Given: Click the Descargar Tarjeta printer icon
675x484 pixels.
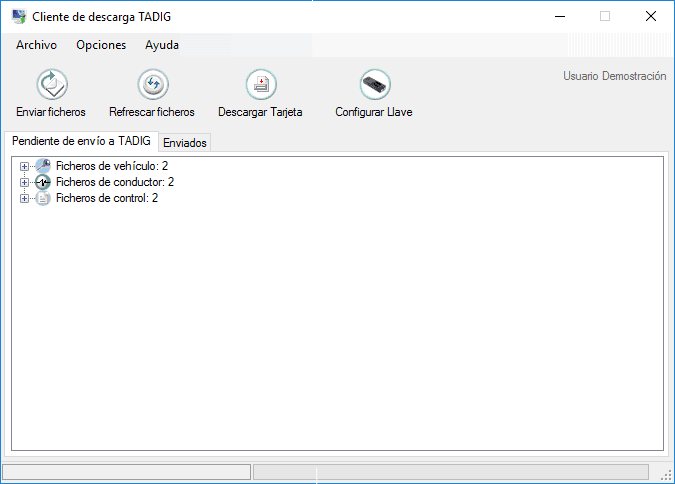Looking at the screenshot, I should 261,84.
